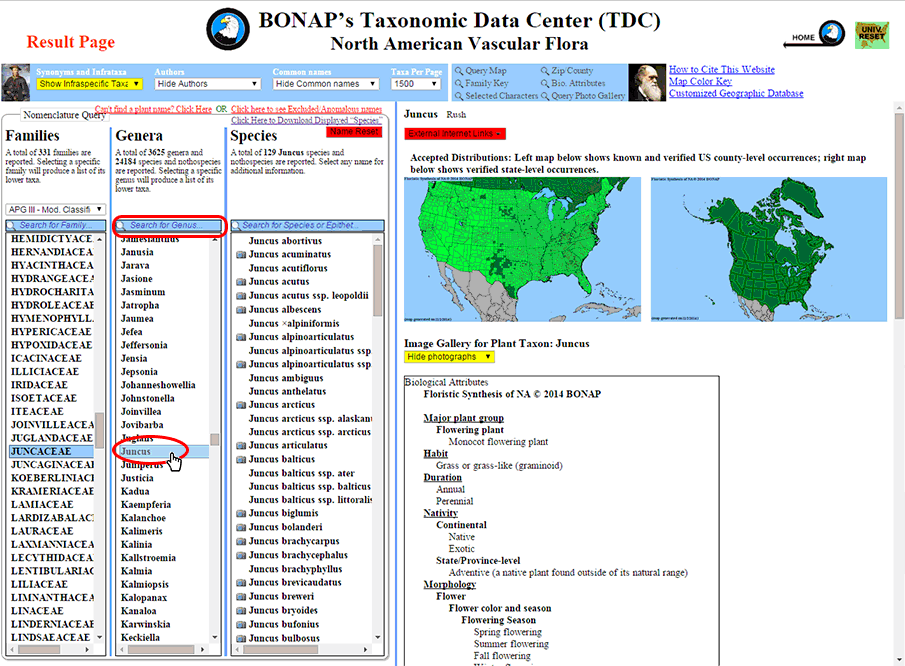Click camera icon beside Juncus biglumis
This screenshot has height=666, width=905.
pyautogui.click(x=241, y=514)
